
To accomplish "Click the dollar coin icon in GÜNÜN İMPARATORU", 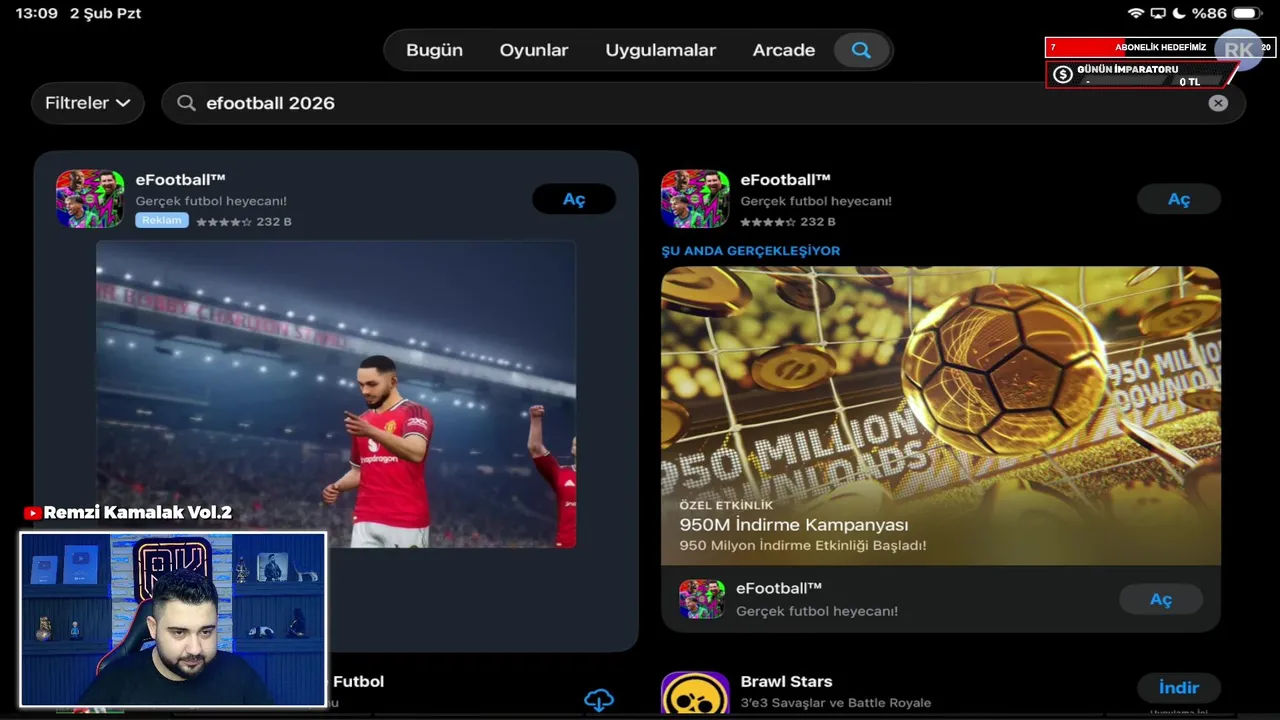I will pos(1063,75).
